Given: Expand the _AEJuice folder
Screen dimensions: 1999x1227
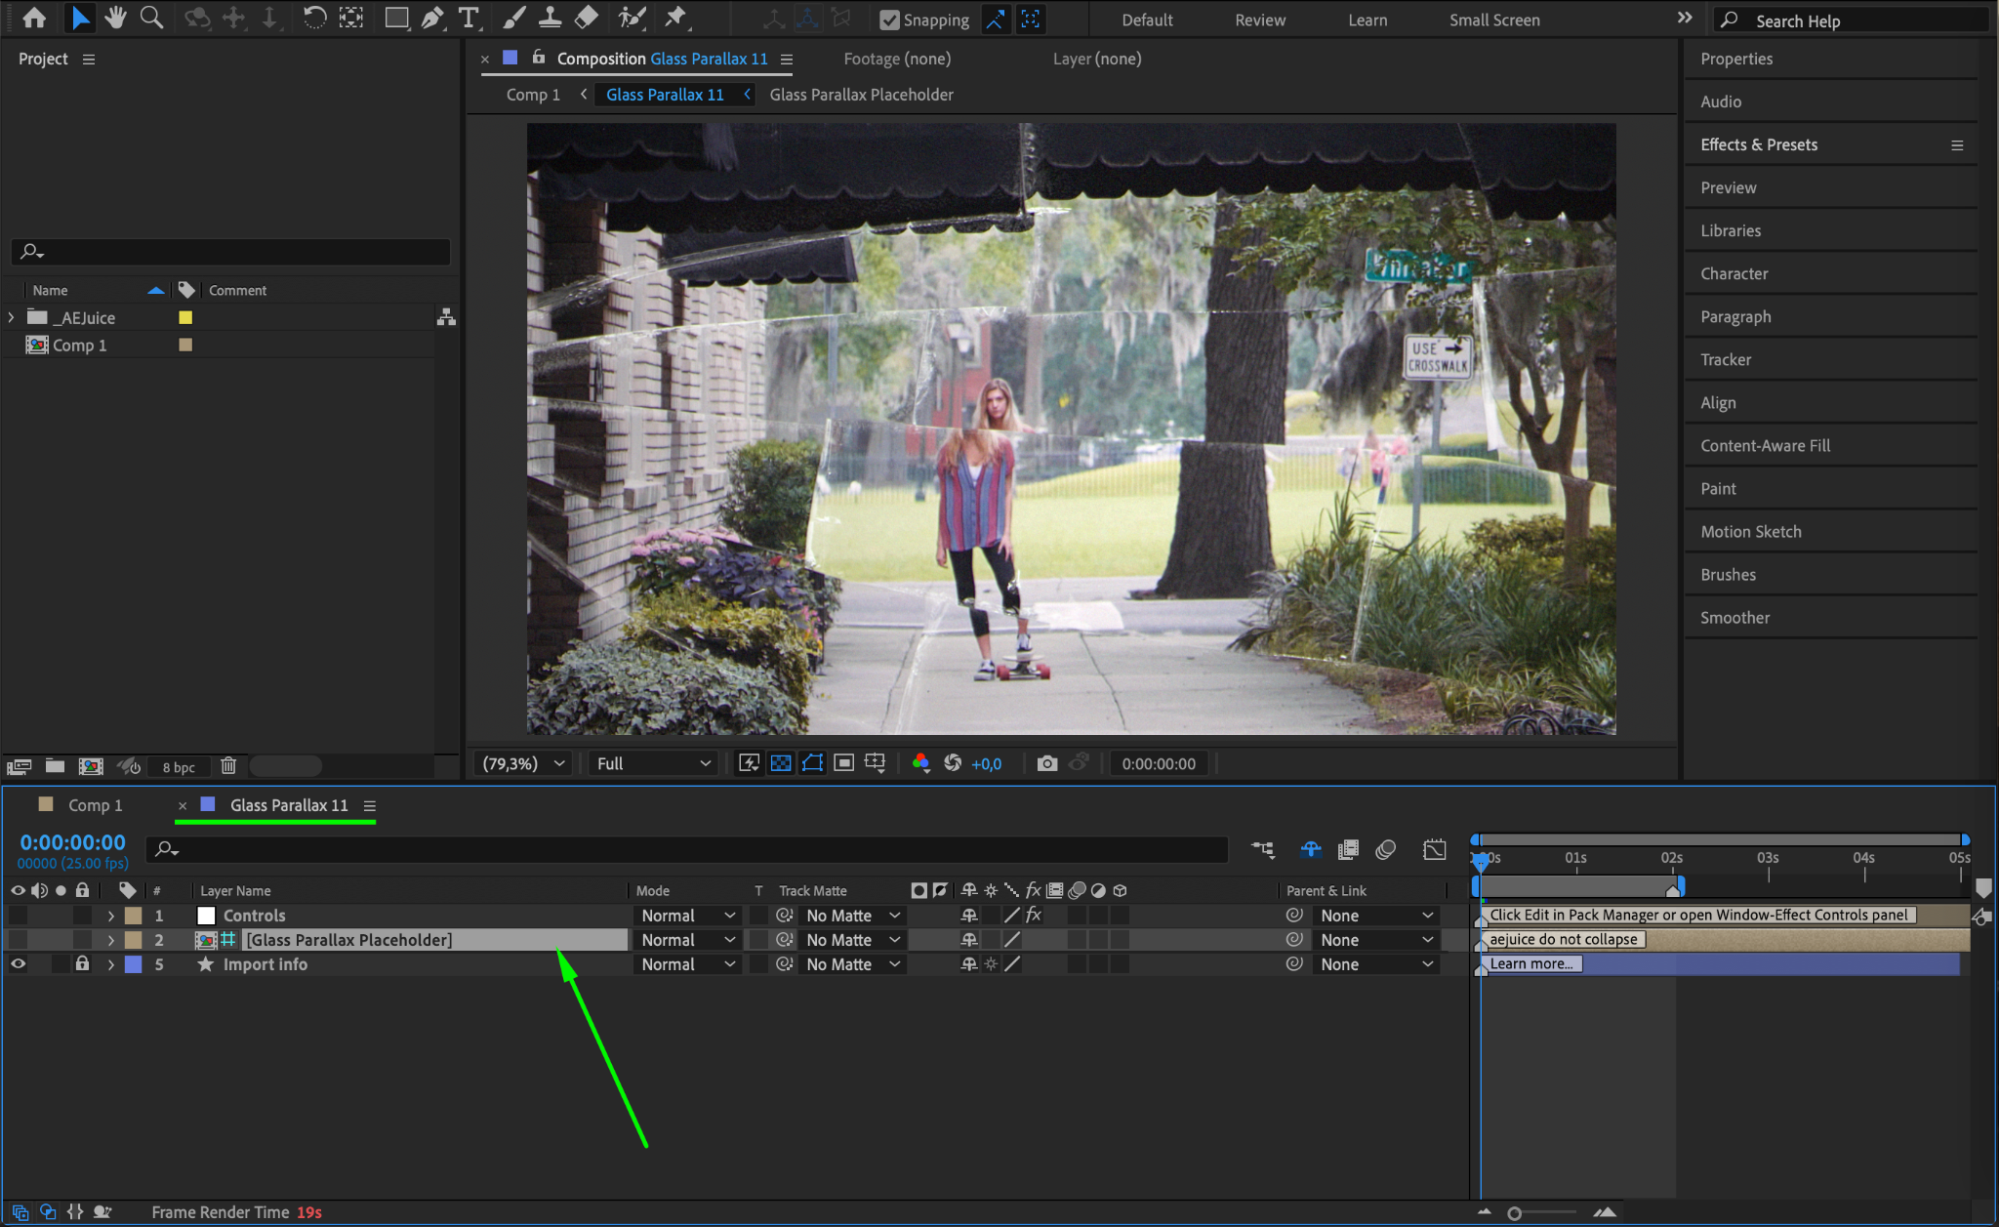Looking at the screenshot, I should [x=12, y=317].
